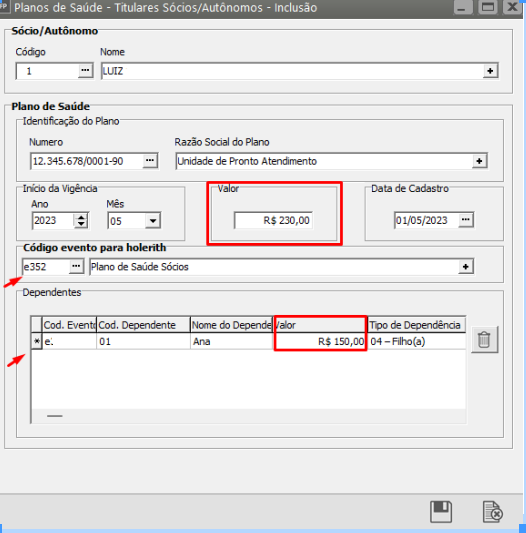Click the plus button beside Razão Social do Plano

[479, 161]
